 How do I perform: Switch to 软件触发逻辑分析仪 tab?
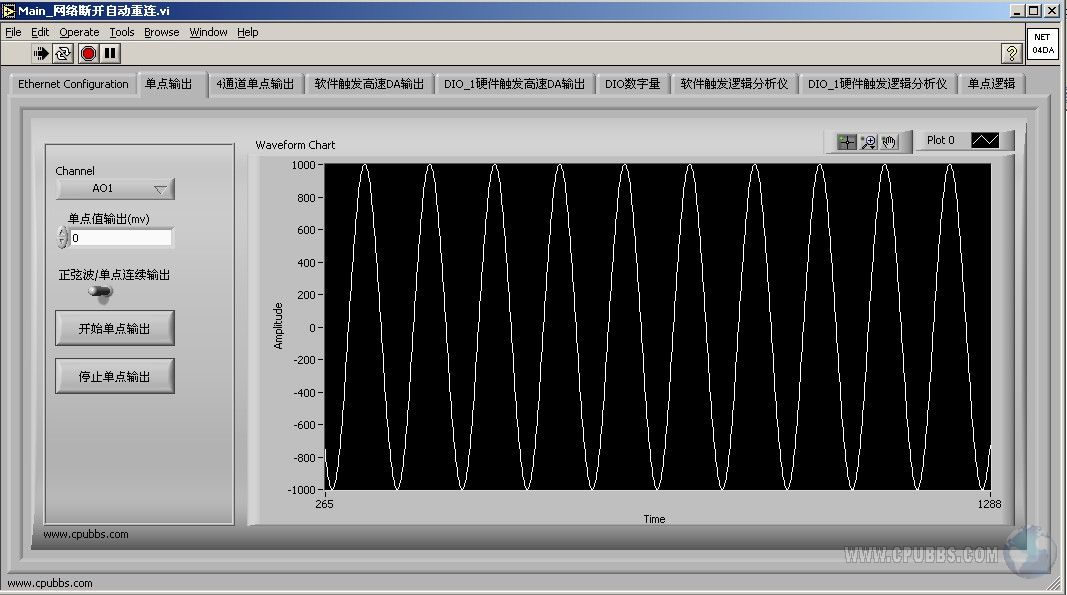coord(734,84)
